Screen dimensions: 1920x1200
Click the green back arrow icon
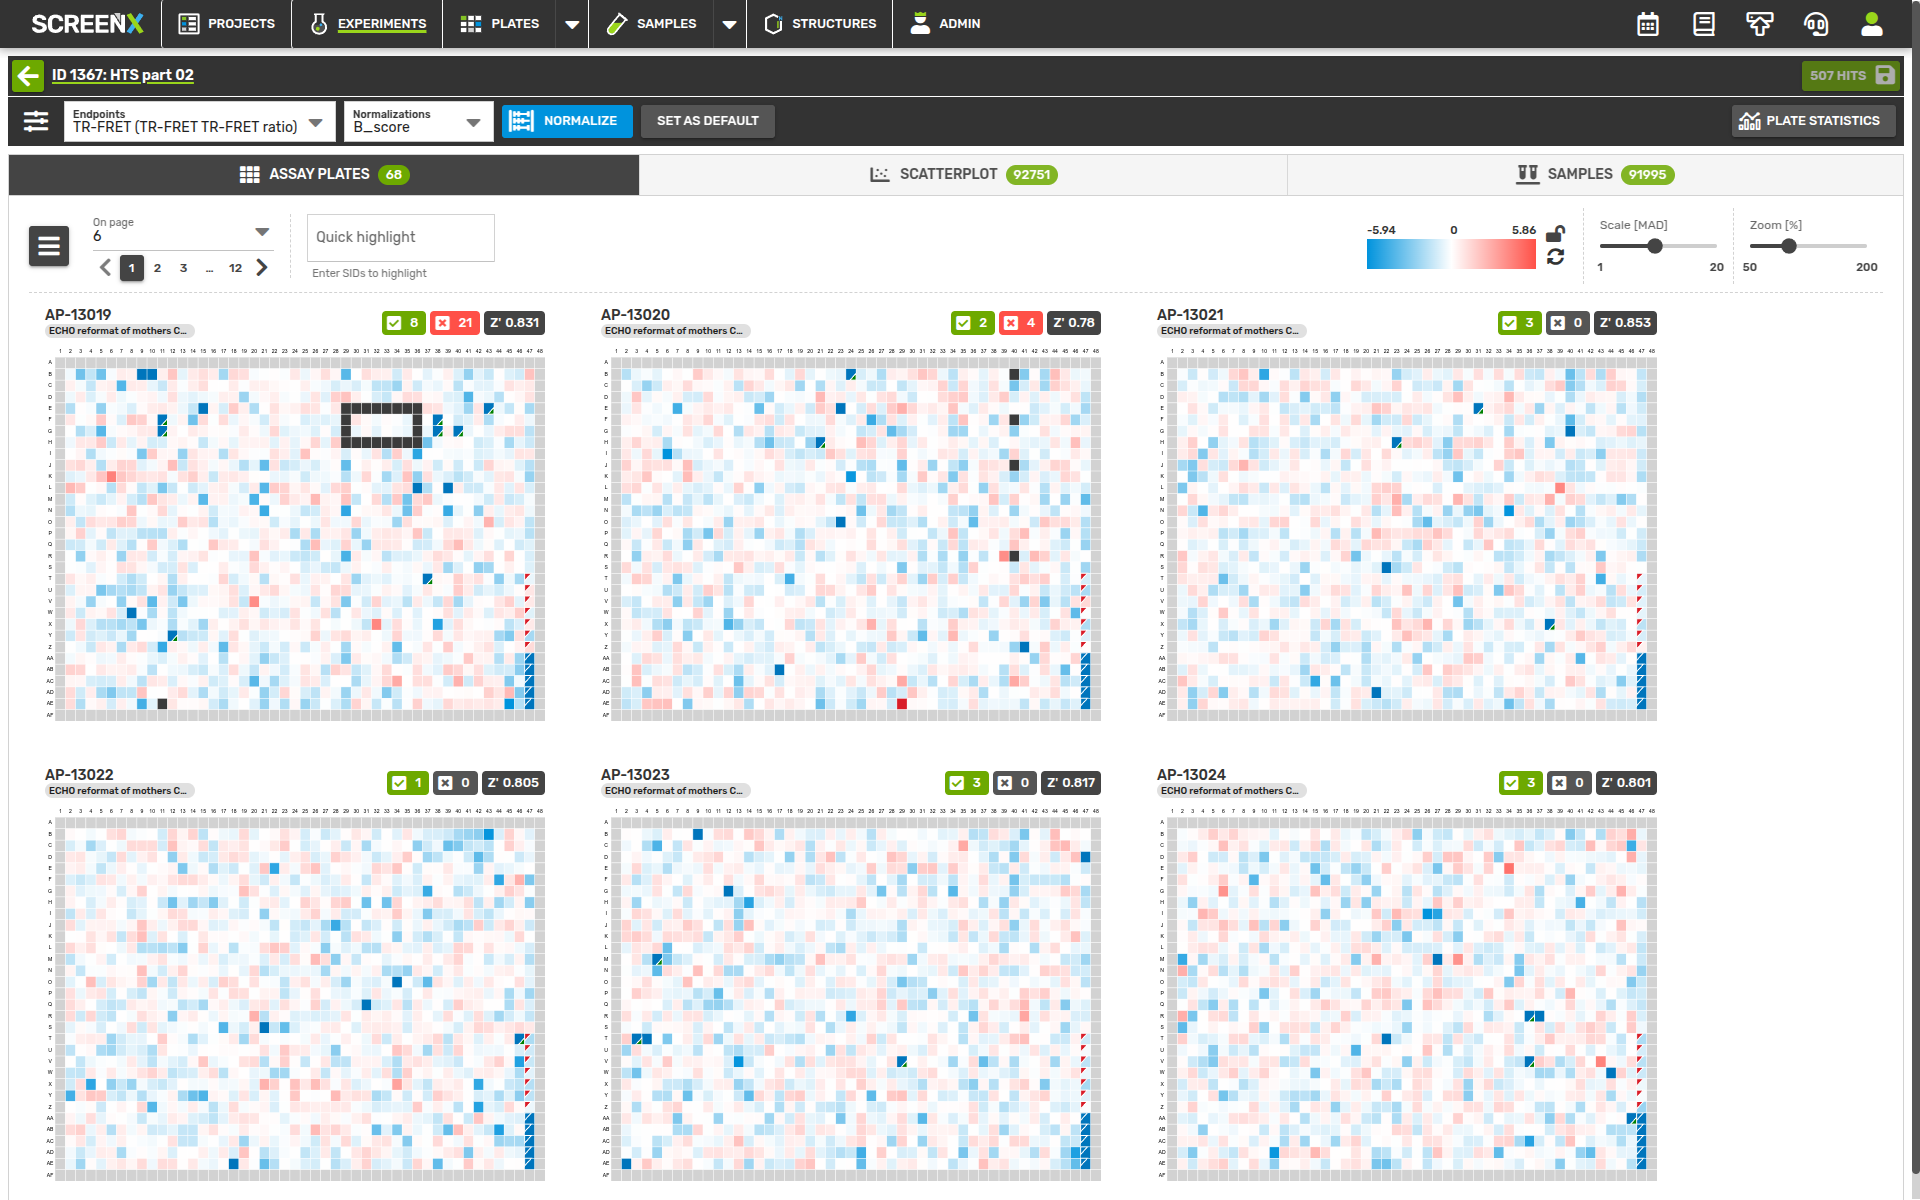coord(28,76)
